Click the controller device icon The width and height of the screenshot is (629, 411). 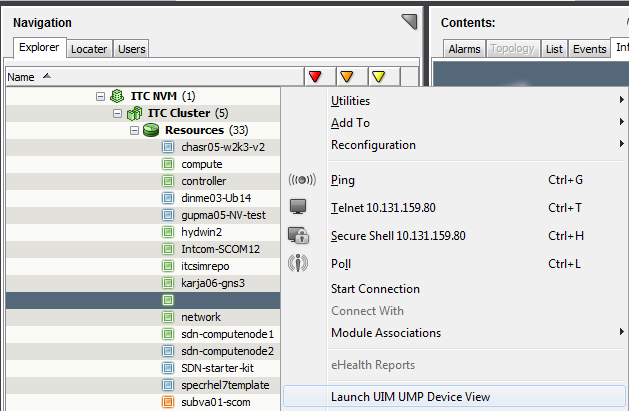[168, 181]
